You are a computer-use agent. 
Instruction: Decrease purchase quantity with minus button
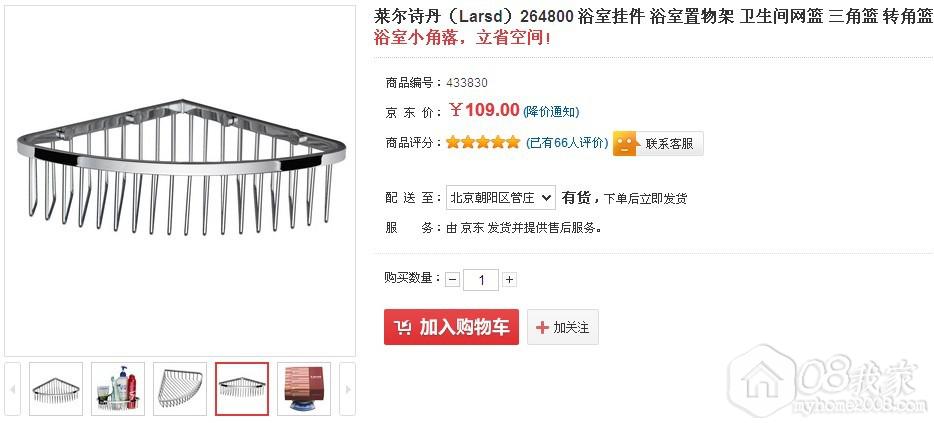(x=453, y=279)
